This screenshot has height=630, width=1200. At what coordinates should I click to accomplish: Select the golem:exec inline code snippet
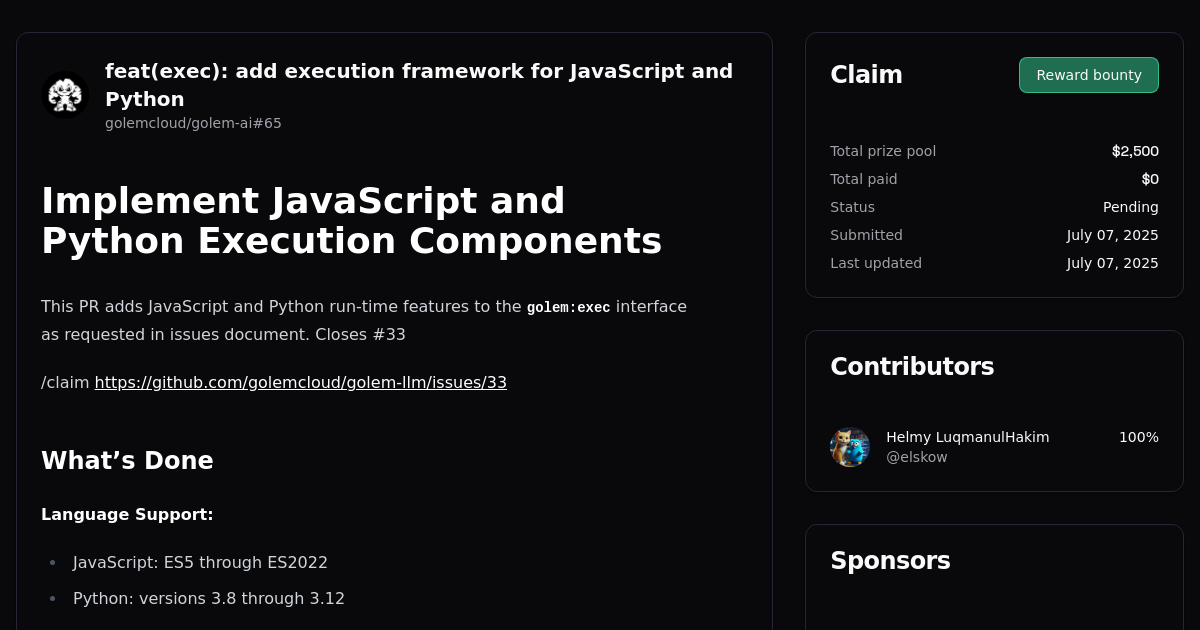click(x=568, y=307)
